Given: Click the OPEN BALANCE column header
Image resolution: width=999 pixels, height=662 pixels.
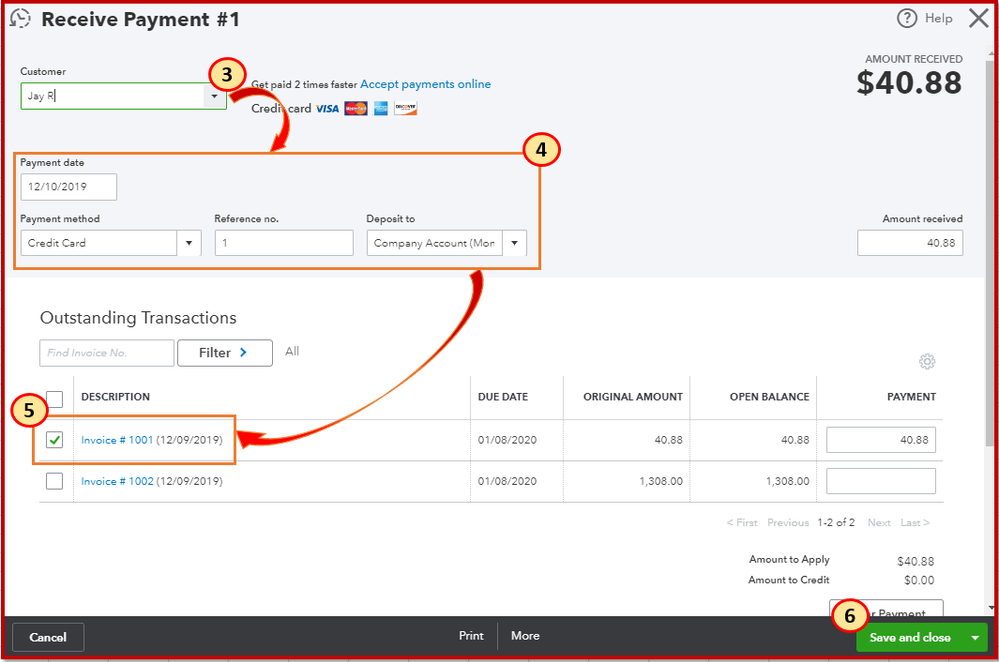Looking at the screenshot, I should coord(769,397).
